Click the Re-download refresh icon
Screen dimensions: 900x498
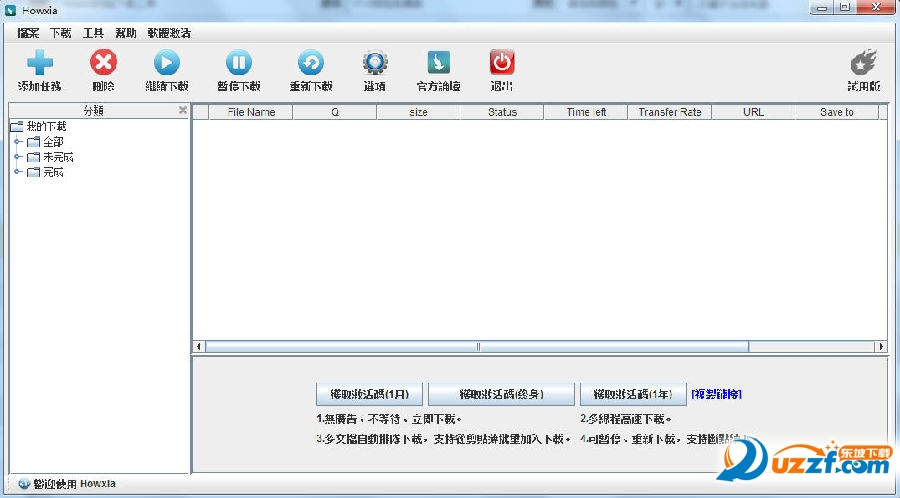(311, 63)
